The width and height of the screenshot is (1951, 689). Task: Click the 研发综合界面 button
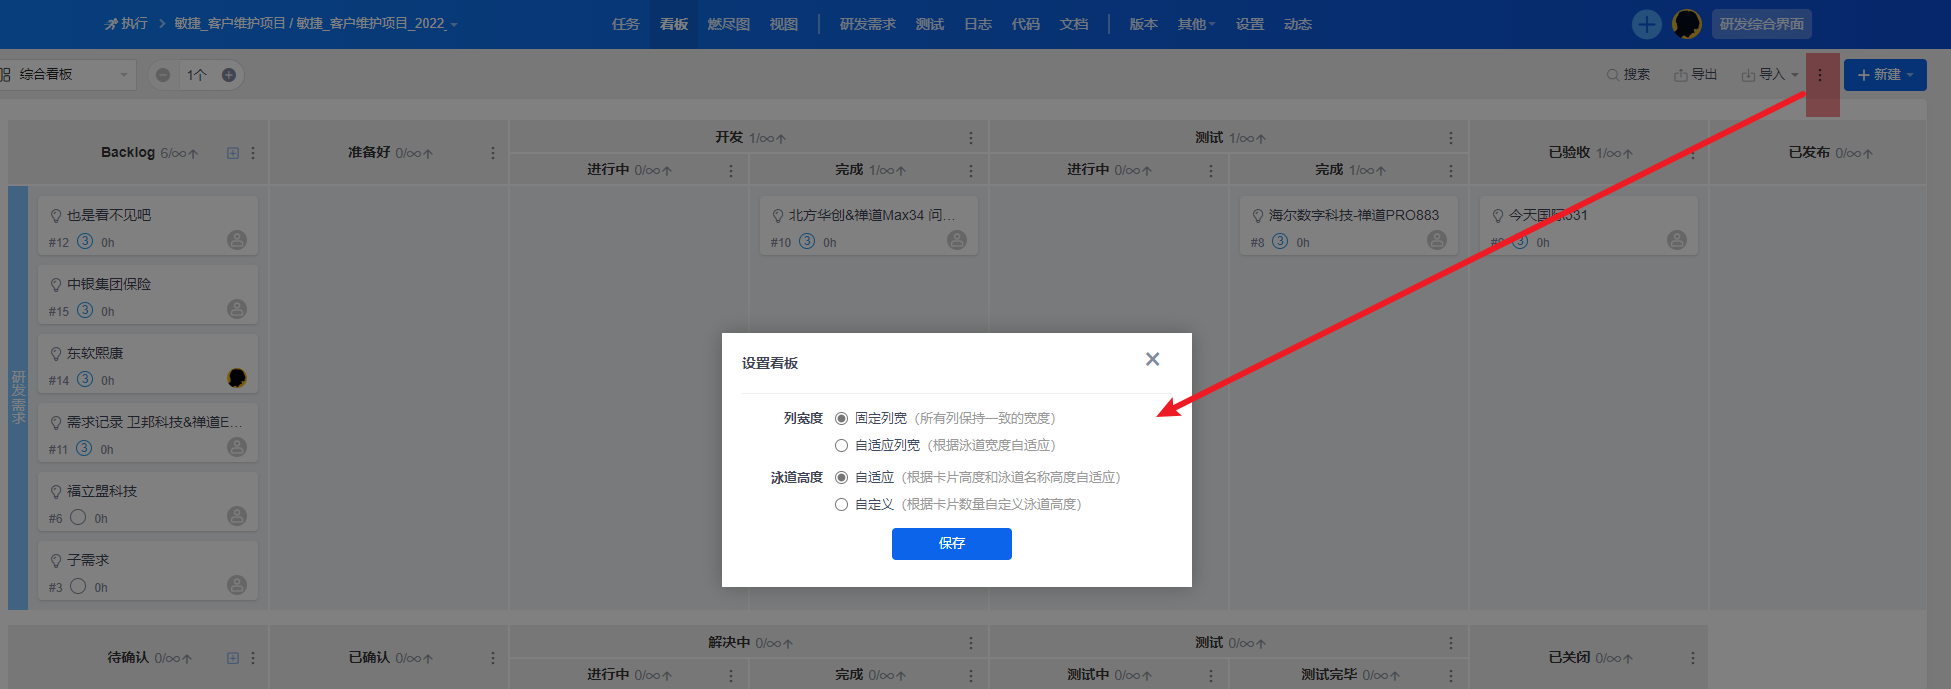[x=1762, y=24]
